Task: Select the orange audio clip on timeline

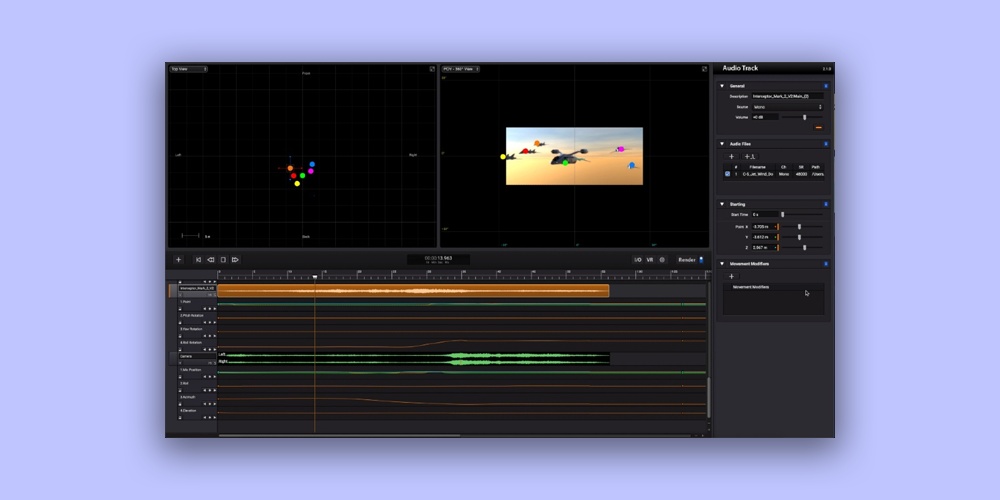Action: (413, 291)
